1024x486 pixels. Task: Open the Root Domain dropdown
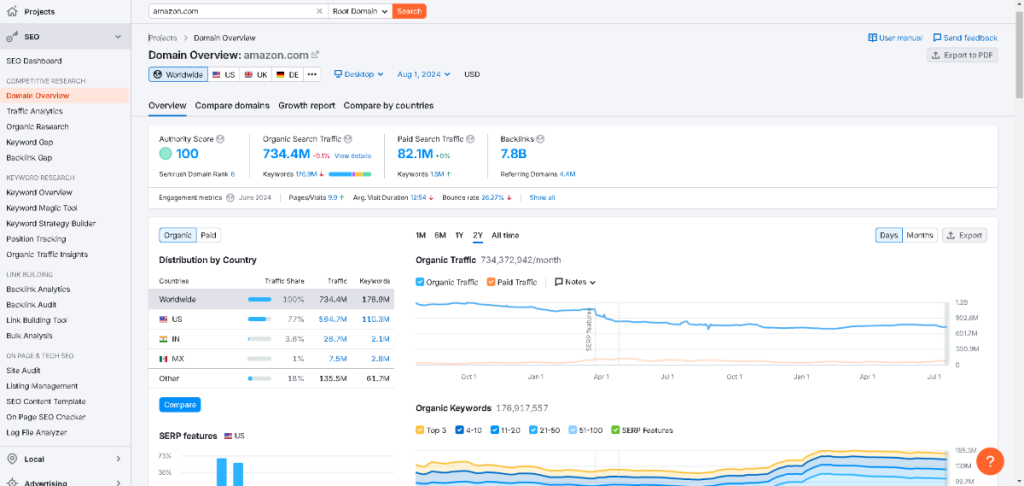click(359, 11)
